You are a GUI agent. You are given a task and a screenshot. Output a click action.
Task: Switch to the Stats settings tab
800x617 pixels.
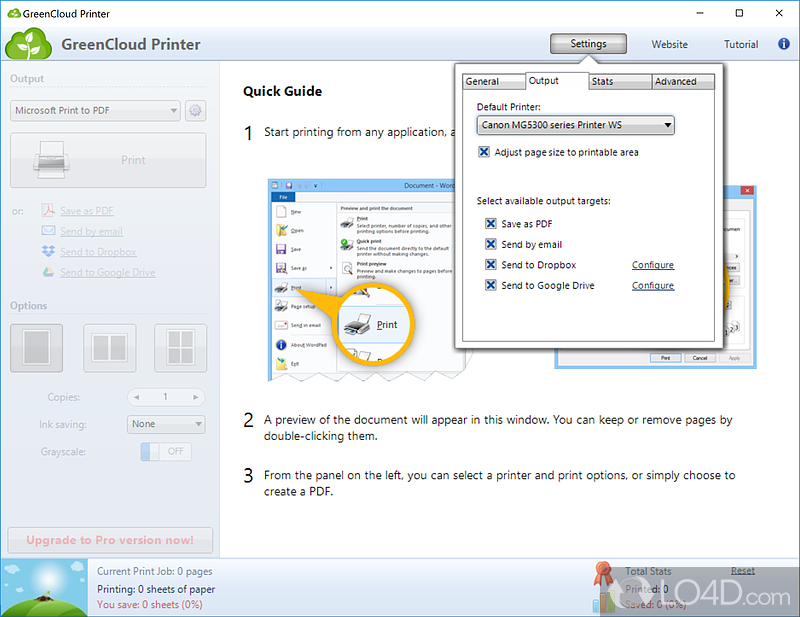pos(620,82)
